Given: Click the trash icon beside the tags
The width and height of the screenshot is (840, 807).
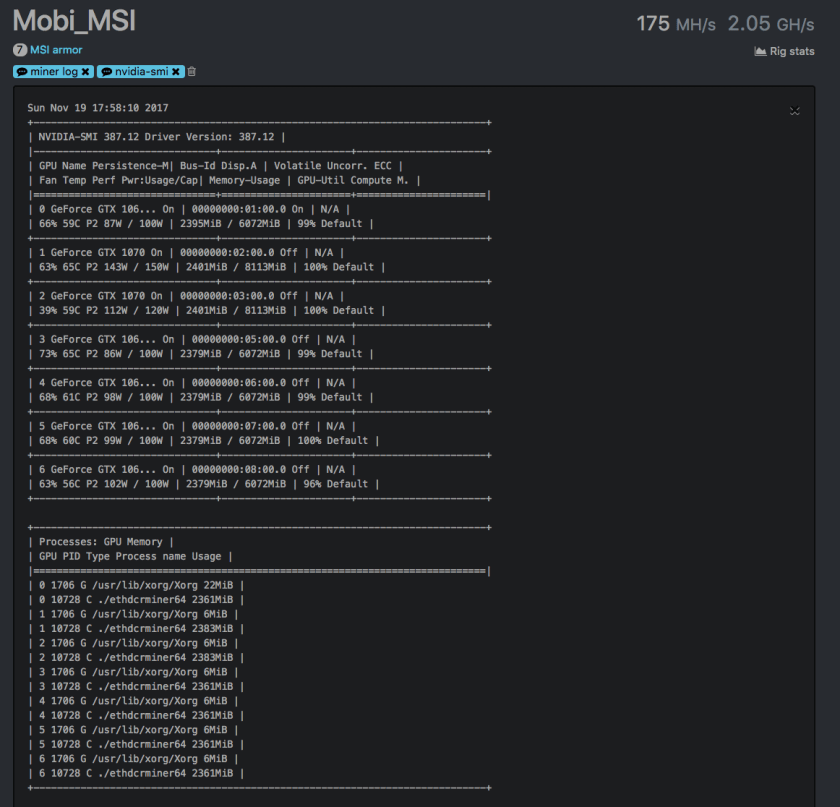Looking at the screenshot, I should coord(192,72).
